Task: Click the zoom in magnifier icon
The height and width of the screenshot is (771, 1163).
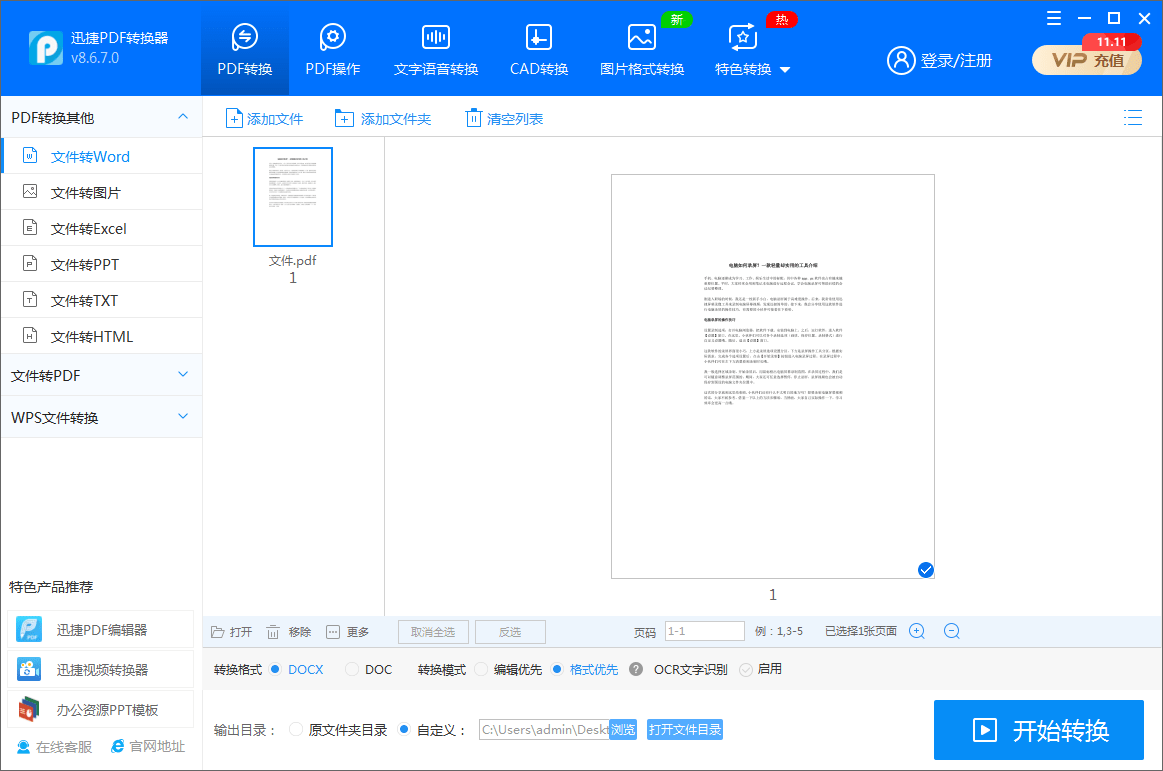Action: point(917,631)
